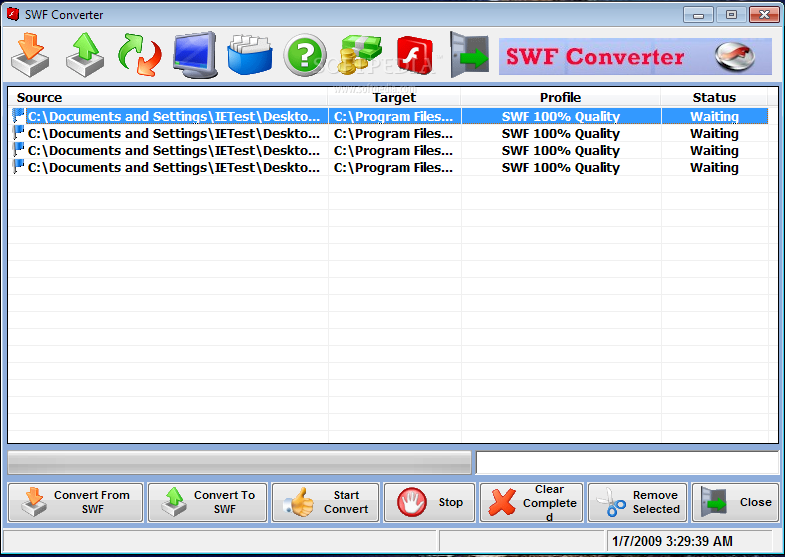Click the Convert To SWF green arrow toolbar icon

tap(85, 55)
